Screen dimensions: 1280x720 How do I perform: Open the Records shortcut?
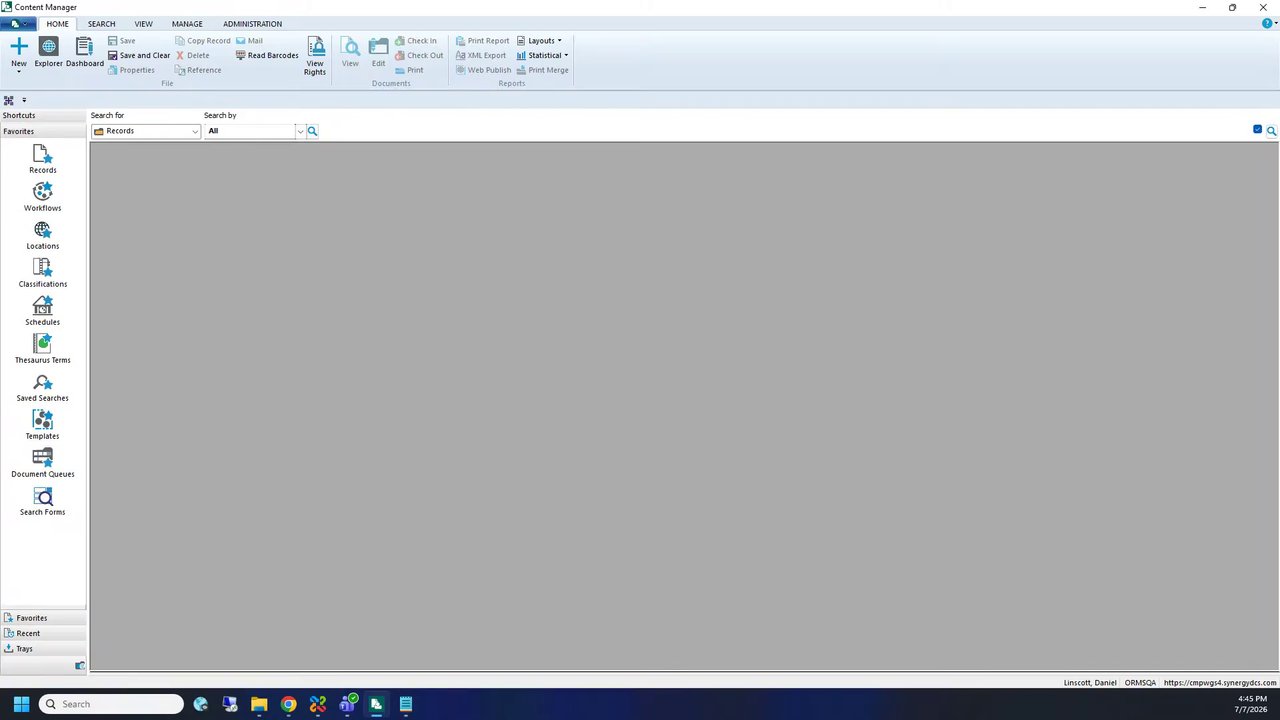(43, 160)
